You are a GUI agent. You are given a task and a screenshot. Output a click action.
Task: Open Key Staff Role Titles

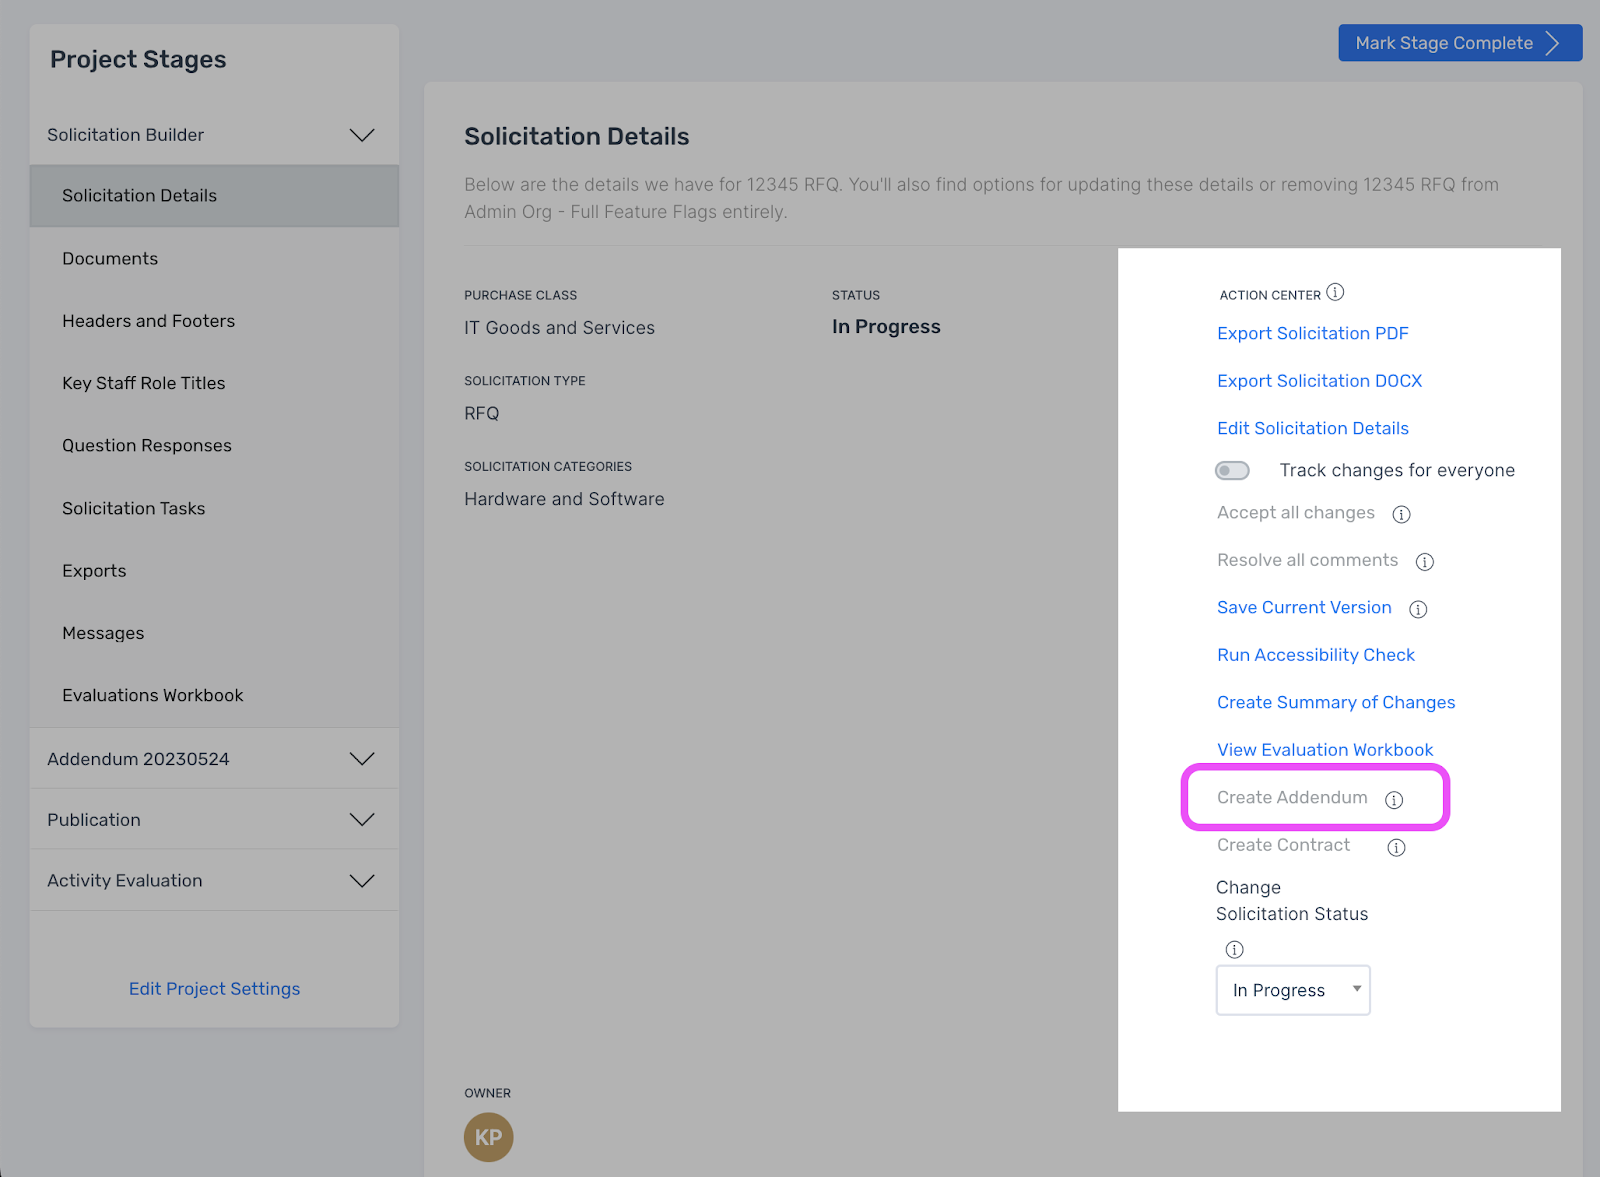coord(214,383)
